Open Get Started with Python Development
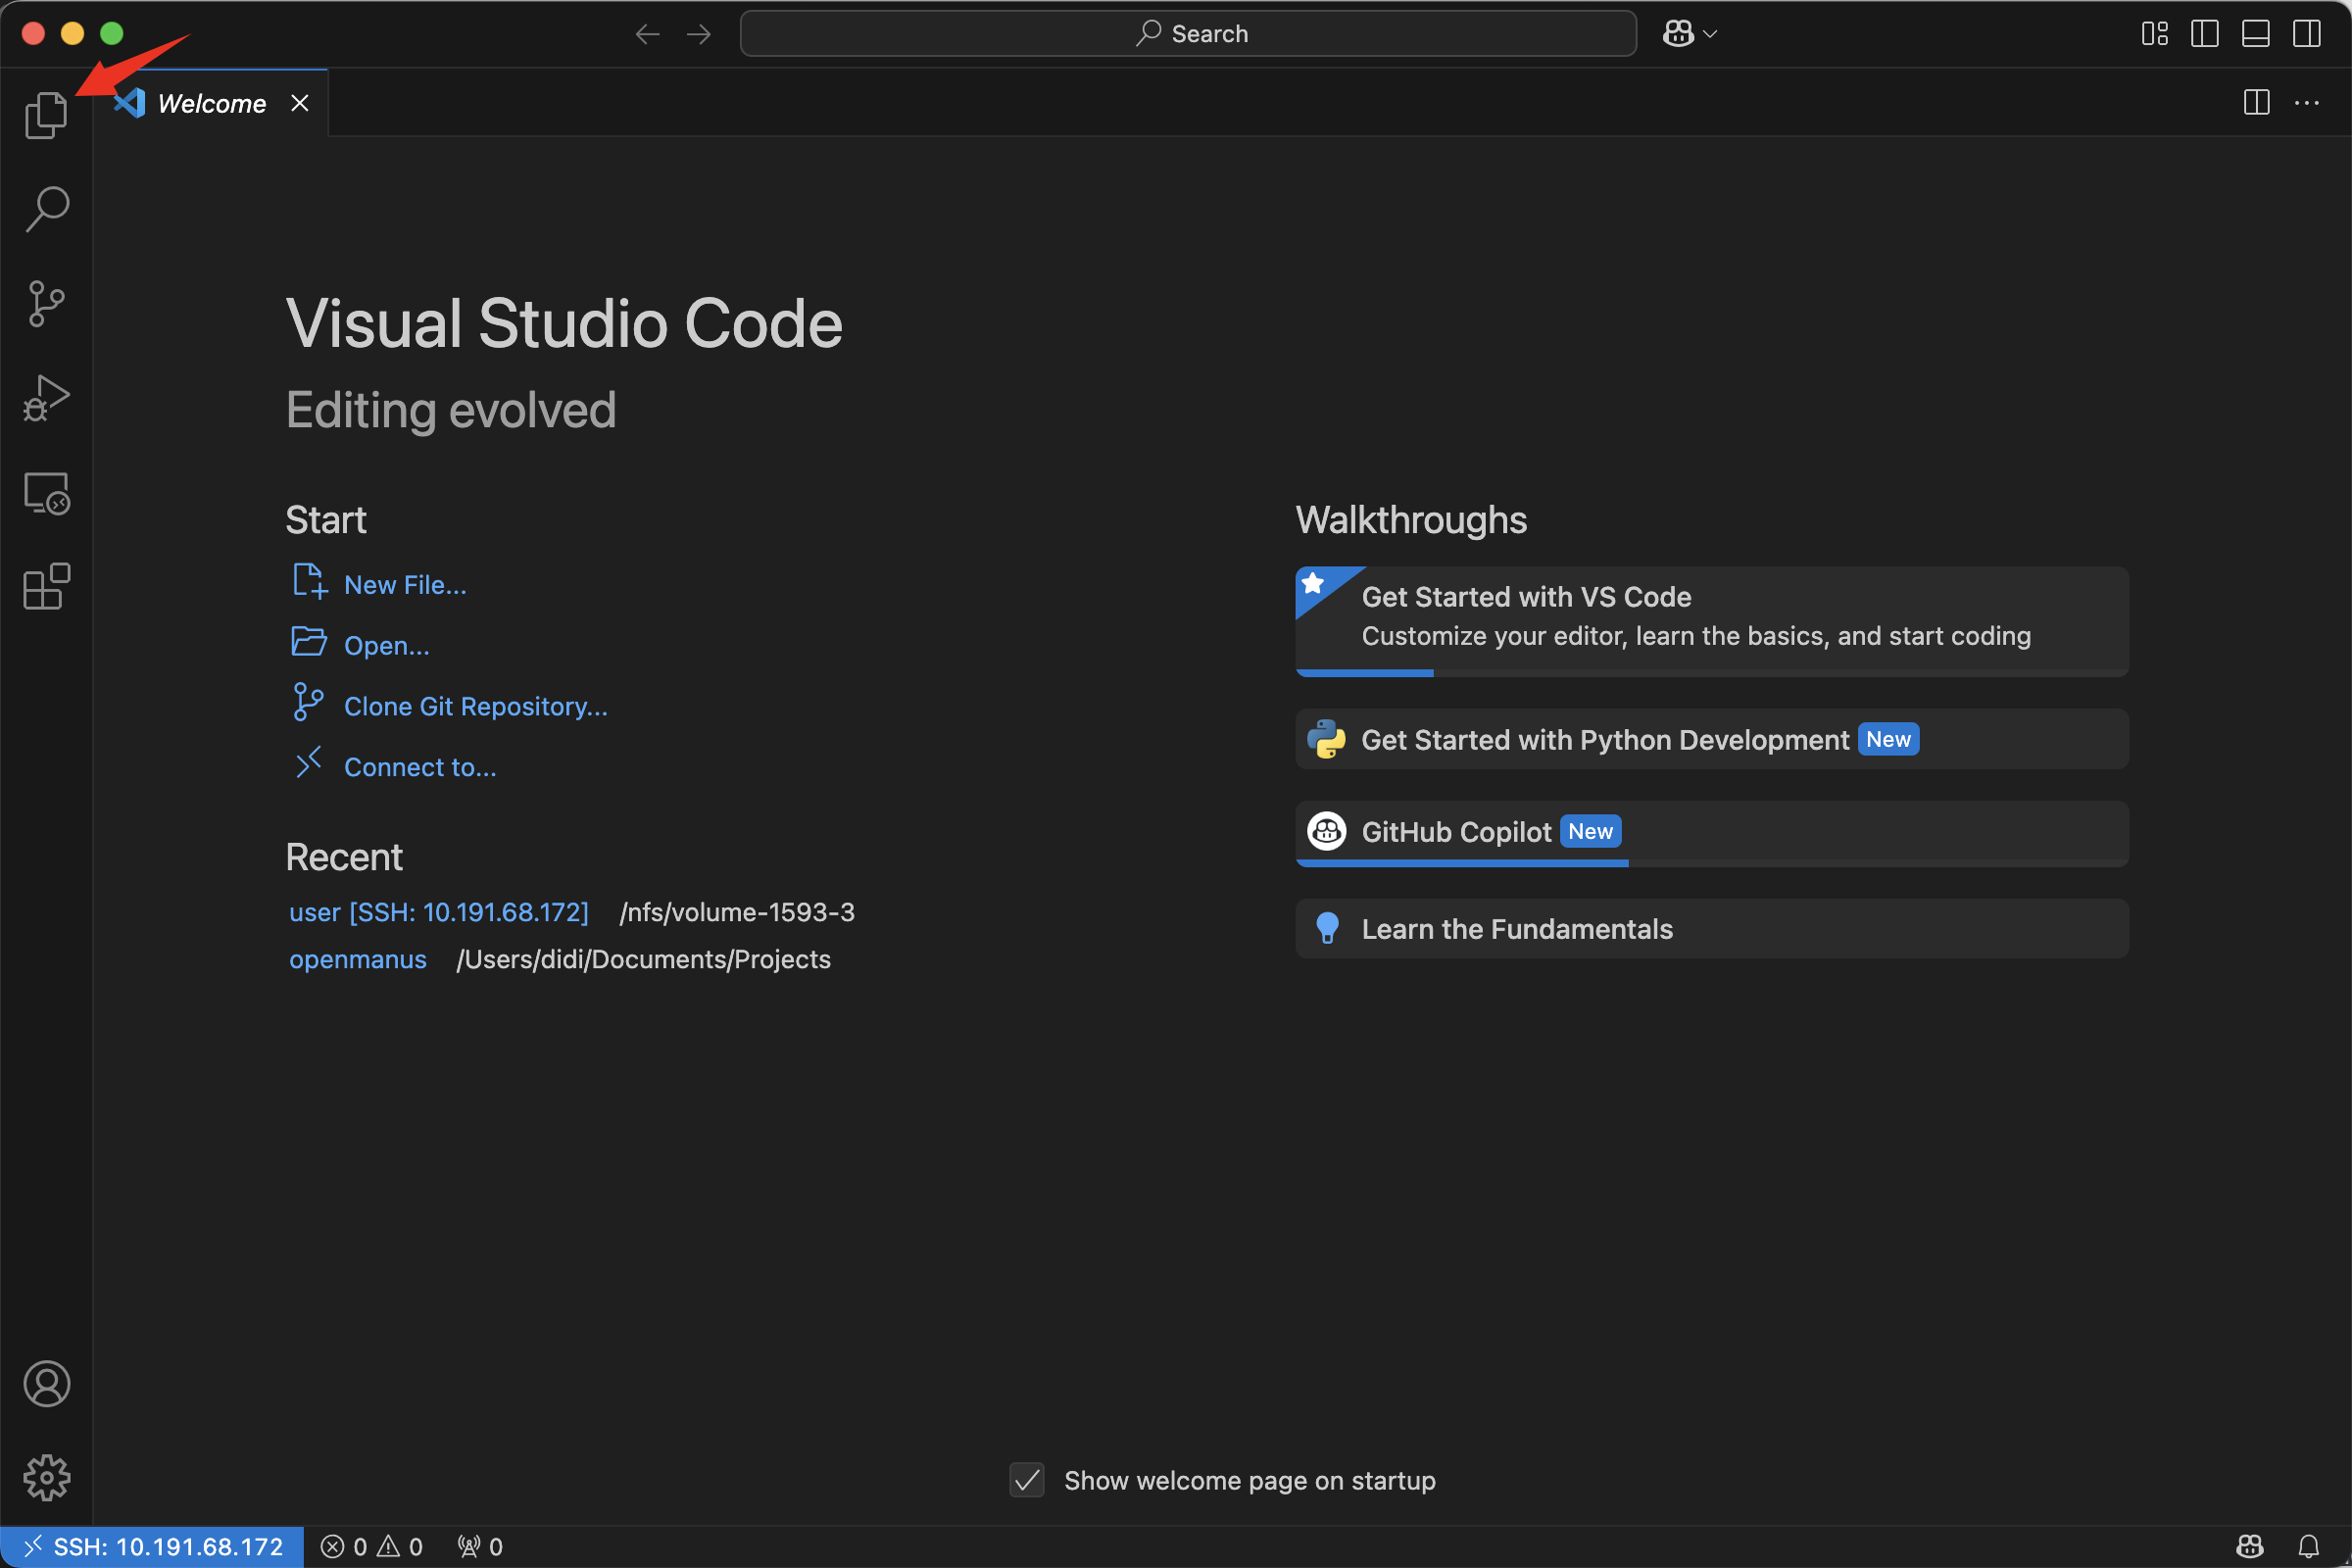This screenshot has width=2352, height=1568. point(1712,739)
